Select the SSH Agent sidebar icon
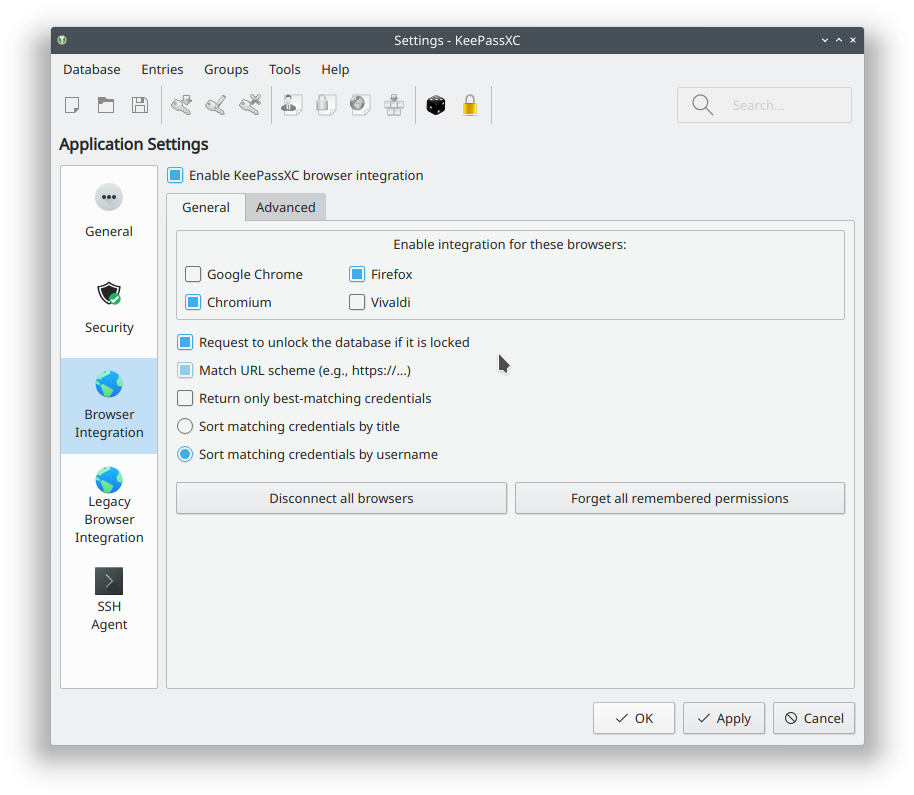 point(108,580)
